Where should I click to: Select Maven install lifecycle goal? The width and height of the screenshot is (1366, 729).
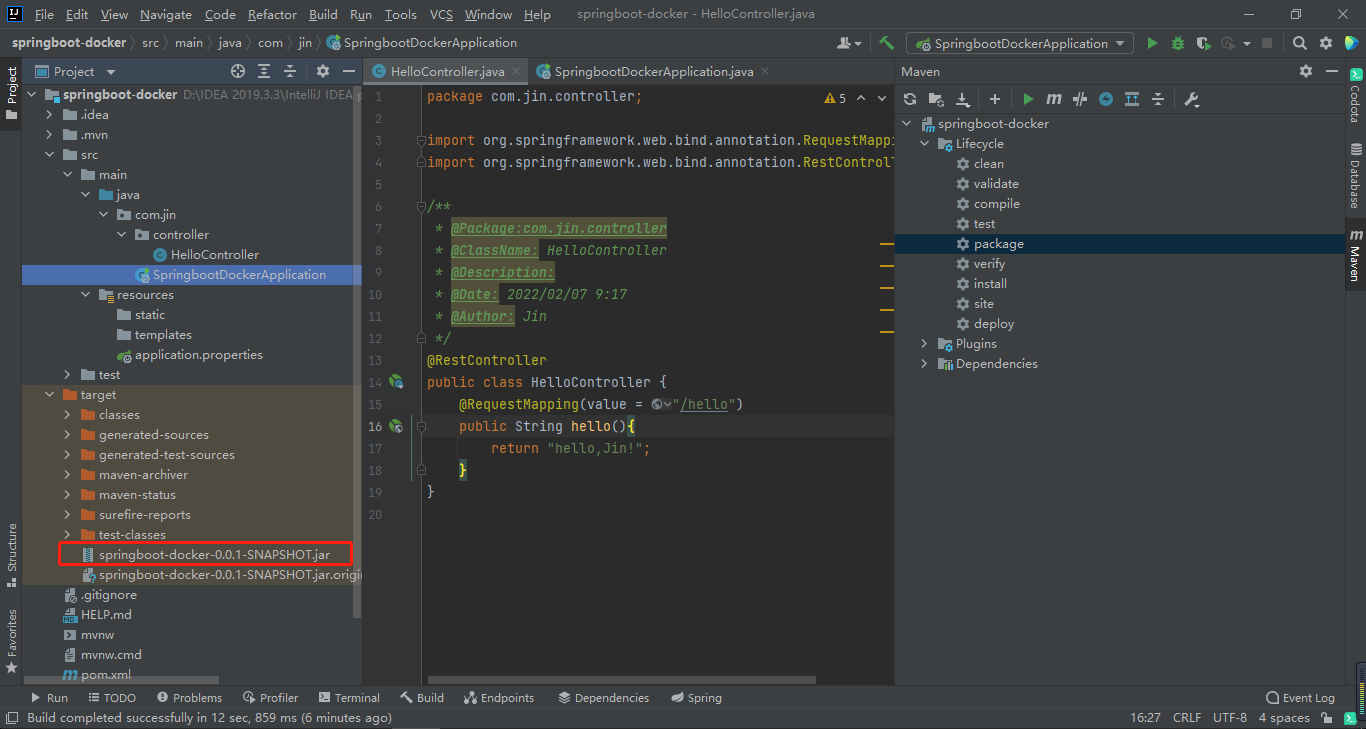(990, 284)
